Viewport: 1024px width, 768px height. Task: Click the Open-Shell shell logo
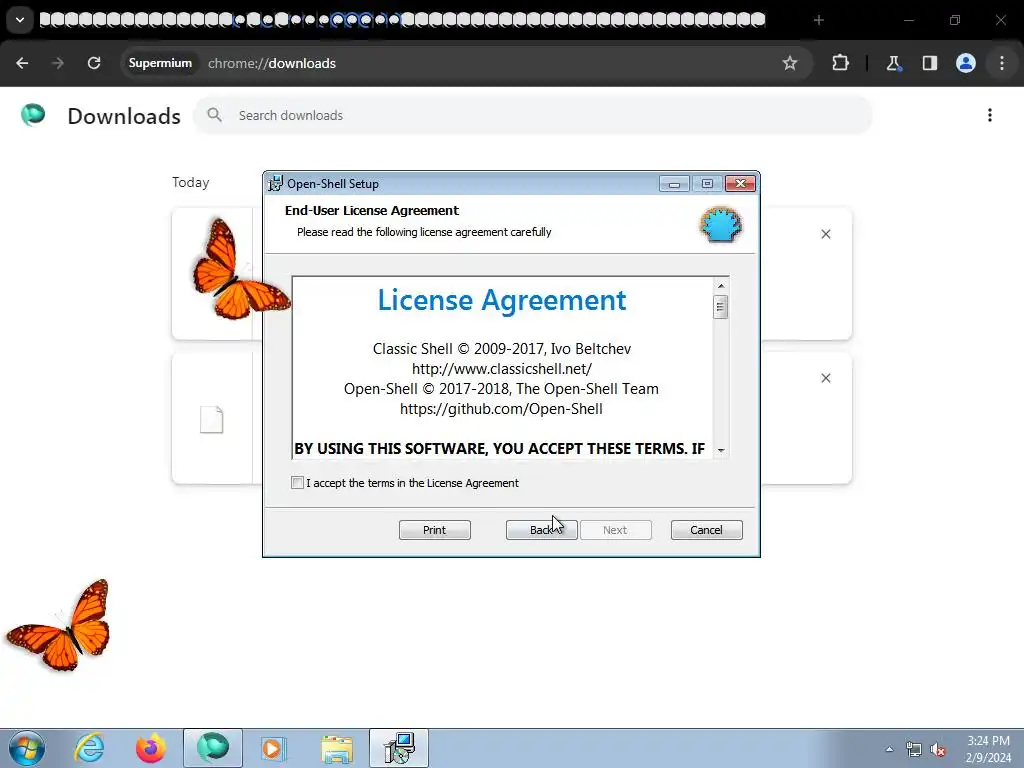pyautogui.click(x=721, y=225)
